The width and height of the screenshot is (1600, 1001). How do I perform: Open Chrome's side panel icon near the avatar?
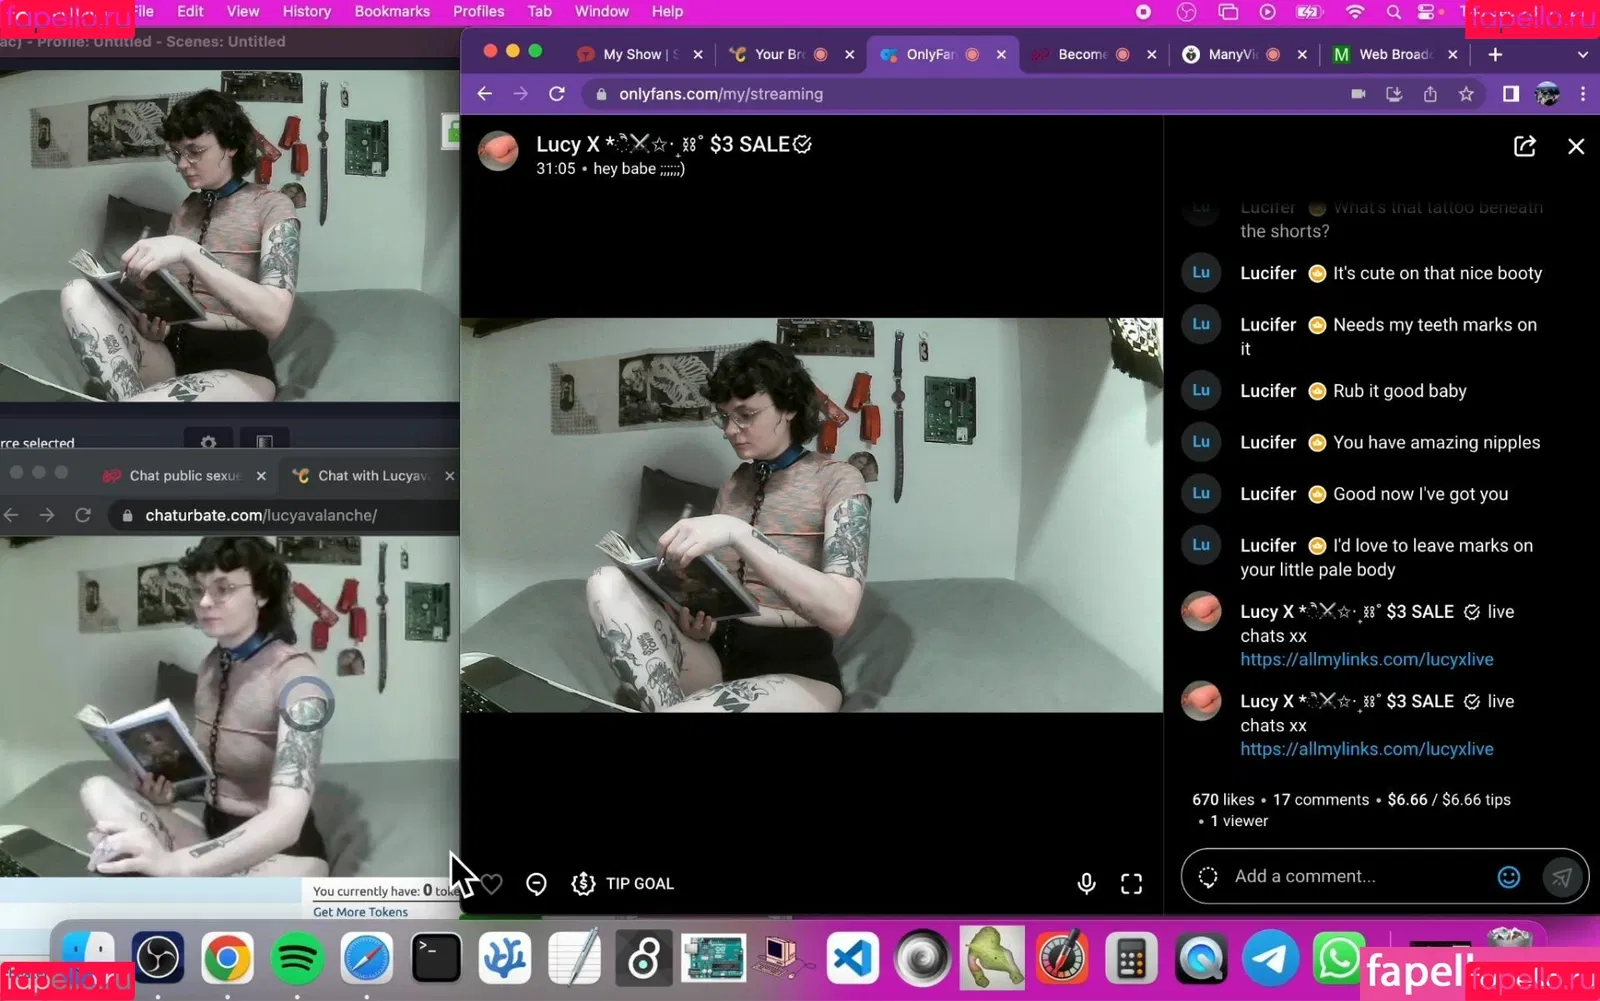(x=1511, y=93)
